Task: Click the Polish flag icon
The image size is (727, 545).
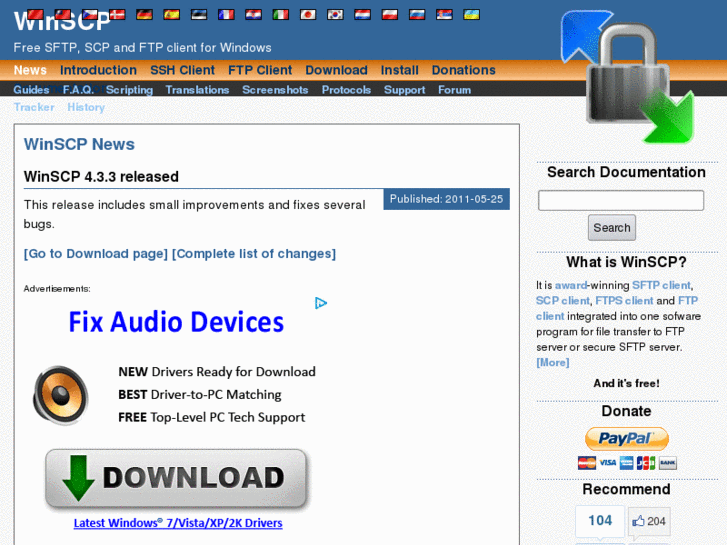Action: [390, 15]
